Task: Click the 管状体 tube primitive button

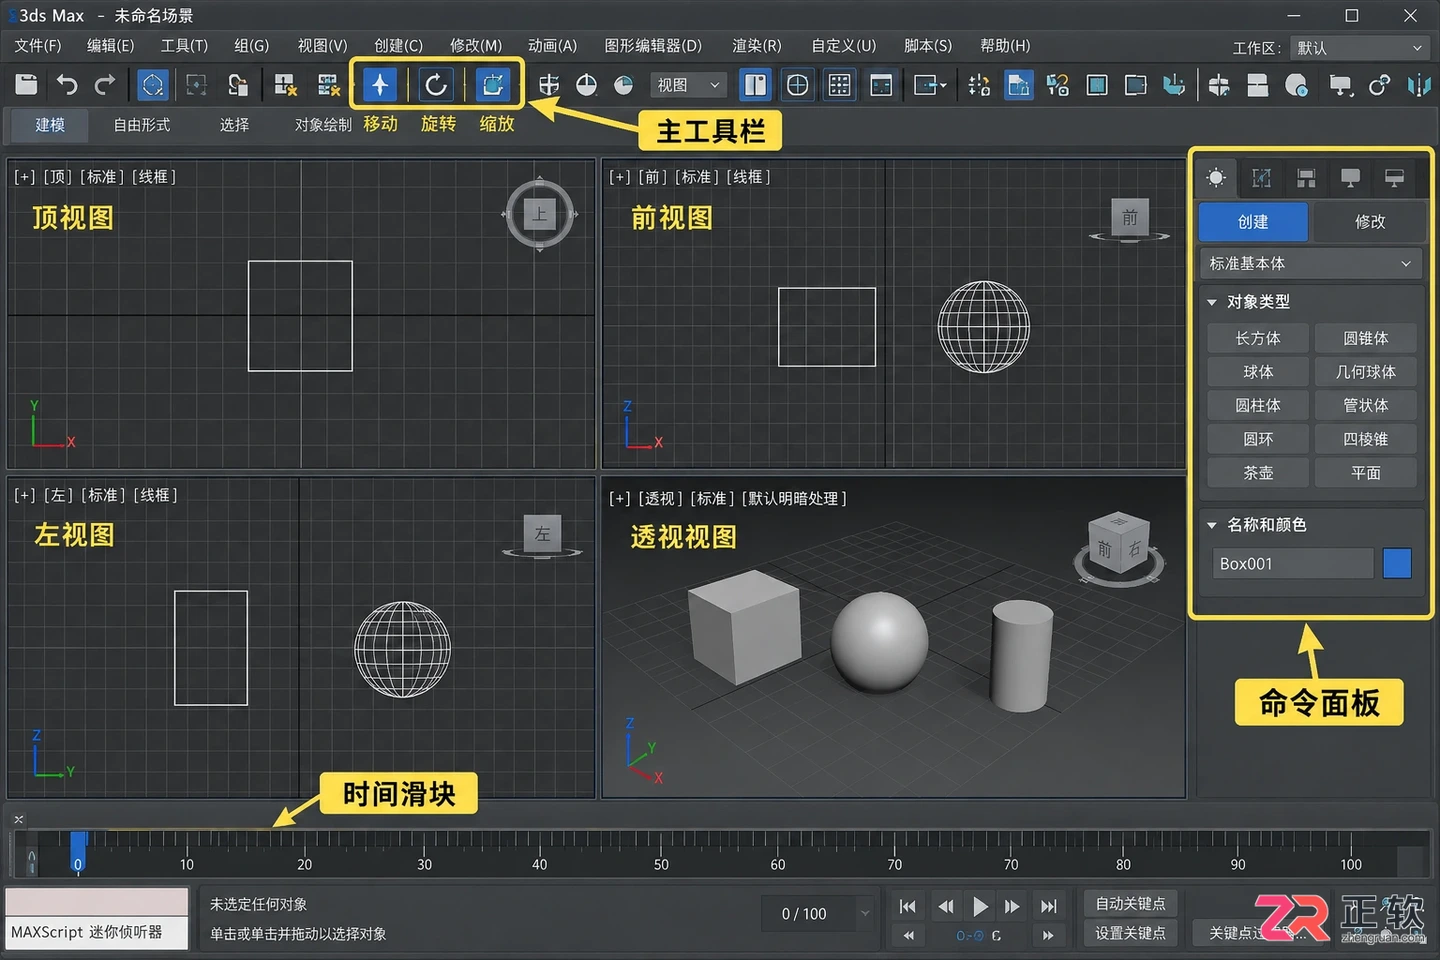Action: 1365,405
